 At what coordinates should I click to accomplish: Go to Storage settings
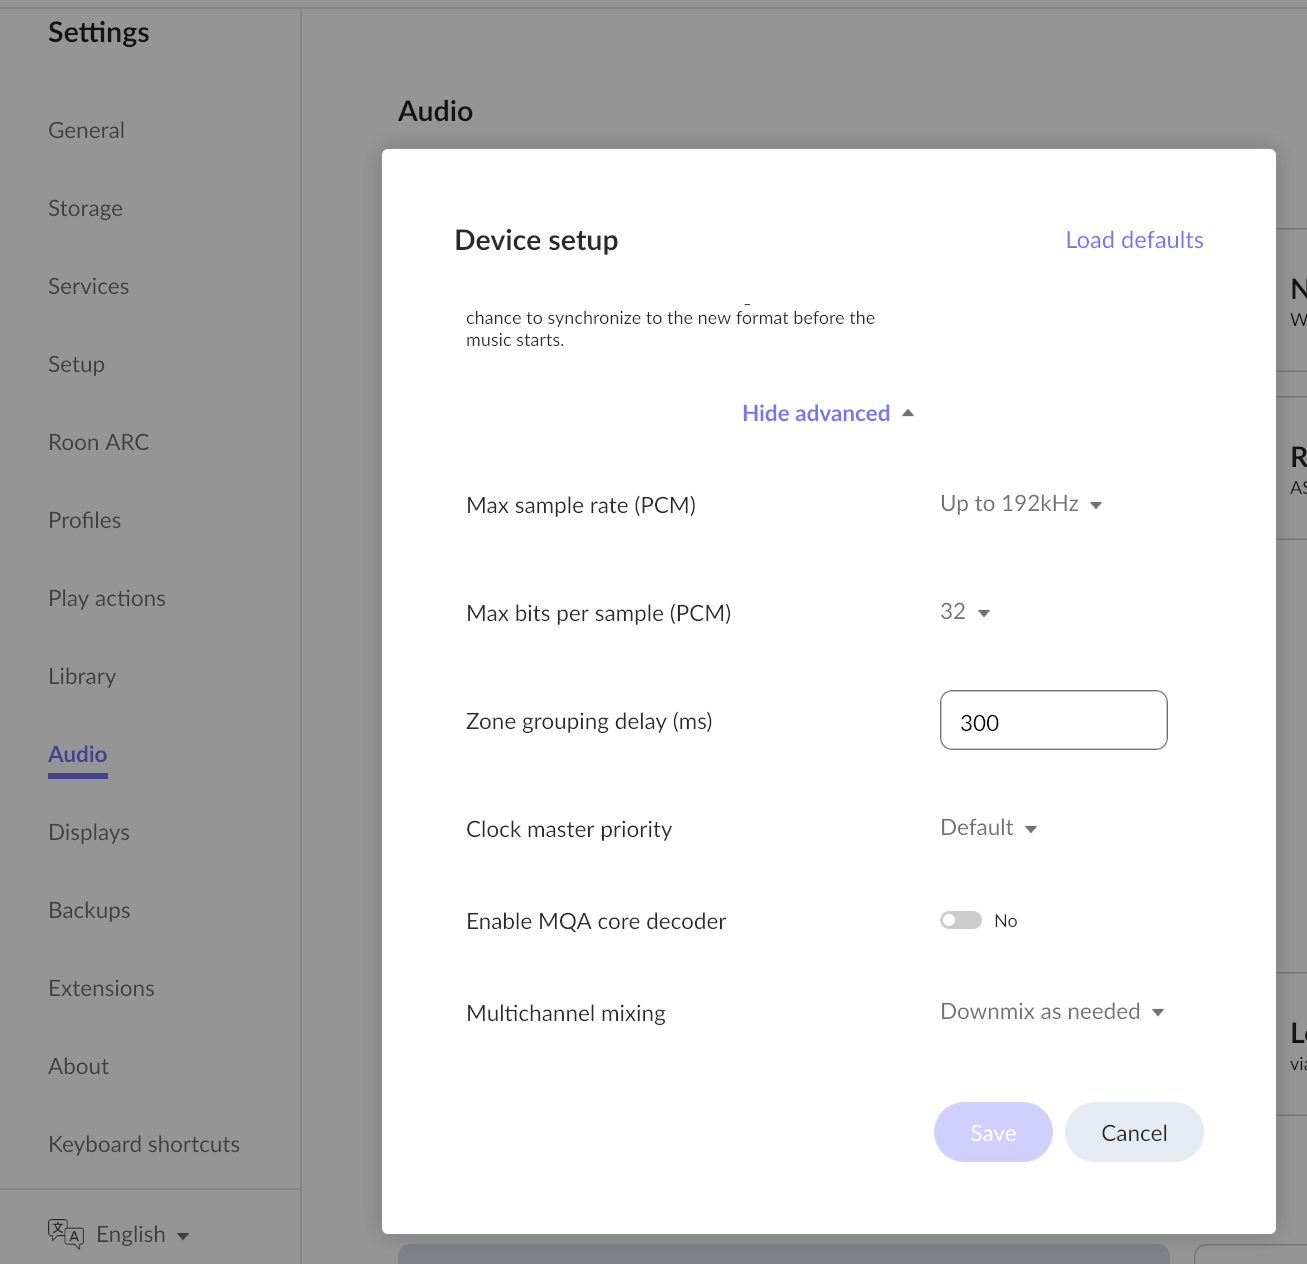pos(86,209)
